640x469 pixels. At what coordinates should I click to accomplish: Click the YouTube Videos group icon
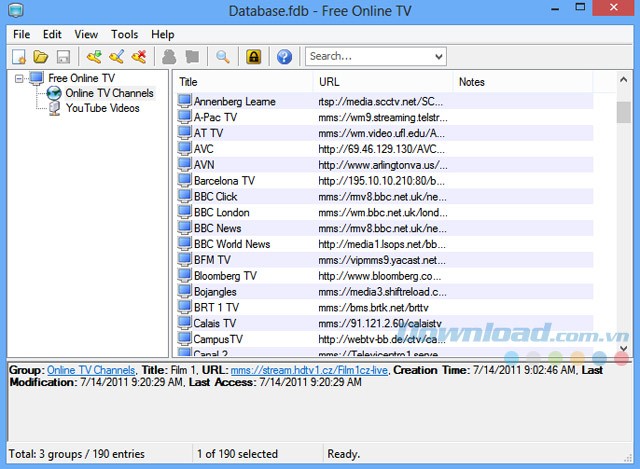pyautogui.click(x=54, y=109)
